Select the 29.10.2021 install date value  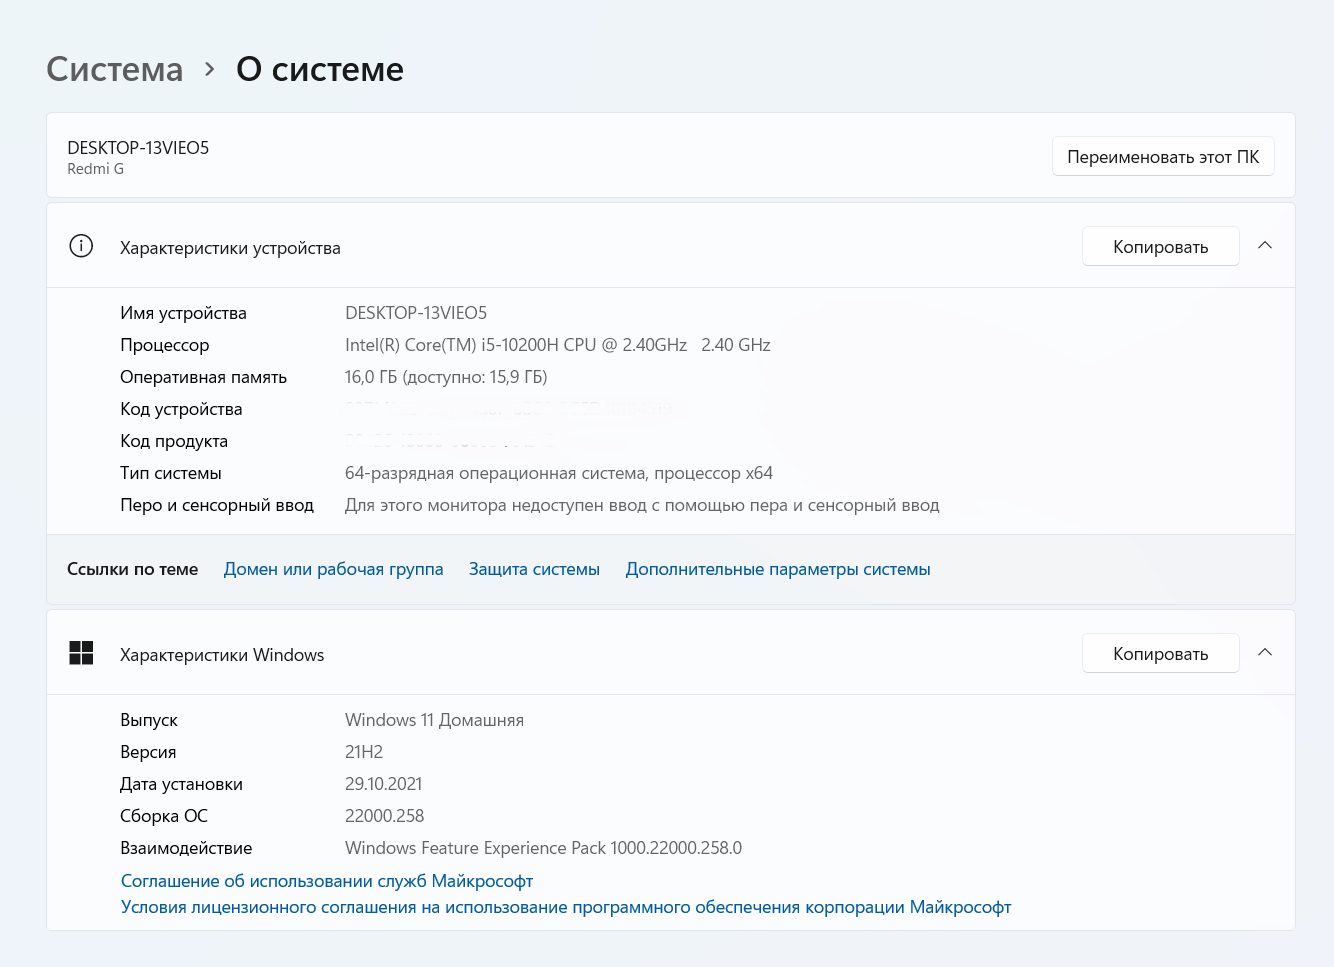pyautogui.click(x=384, y=784)
